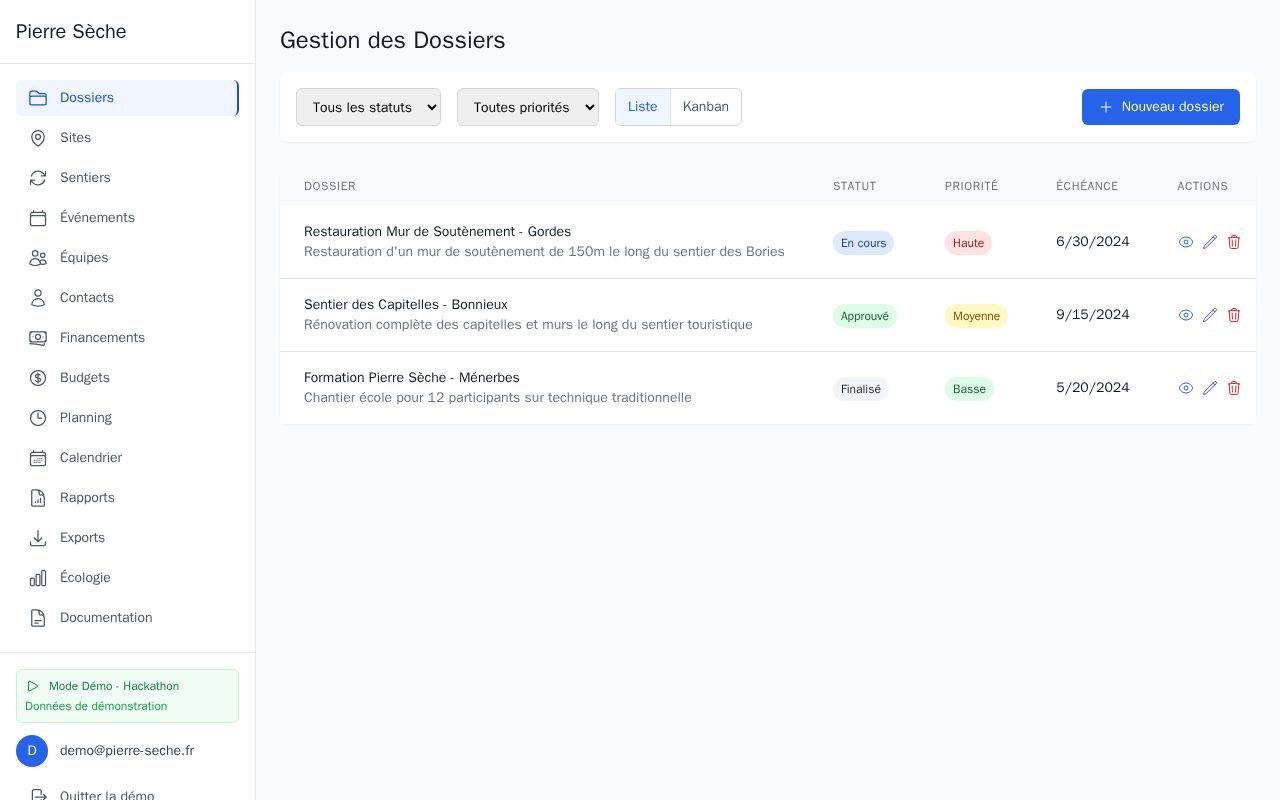The image size is (1280, 800).
Task: Click the calendar icon beside Événements
Action: pyautogui.click(x=38, y=218)
